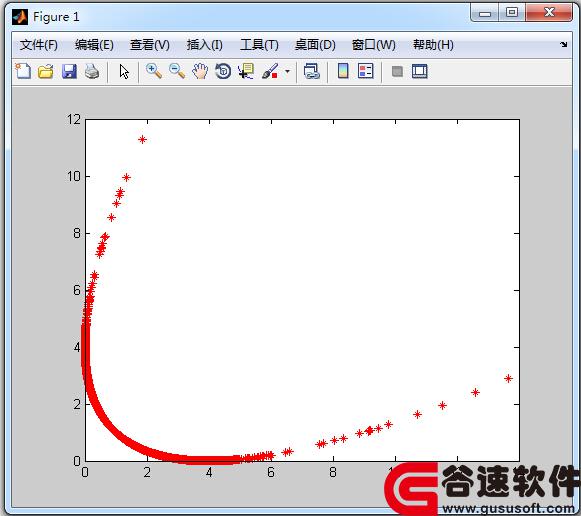Activate the Zoom In tool
This screenshot has height=516, width=581.
[x=153, y=71]
